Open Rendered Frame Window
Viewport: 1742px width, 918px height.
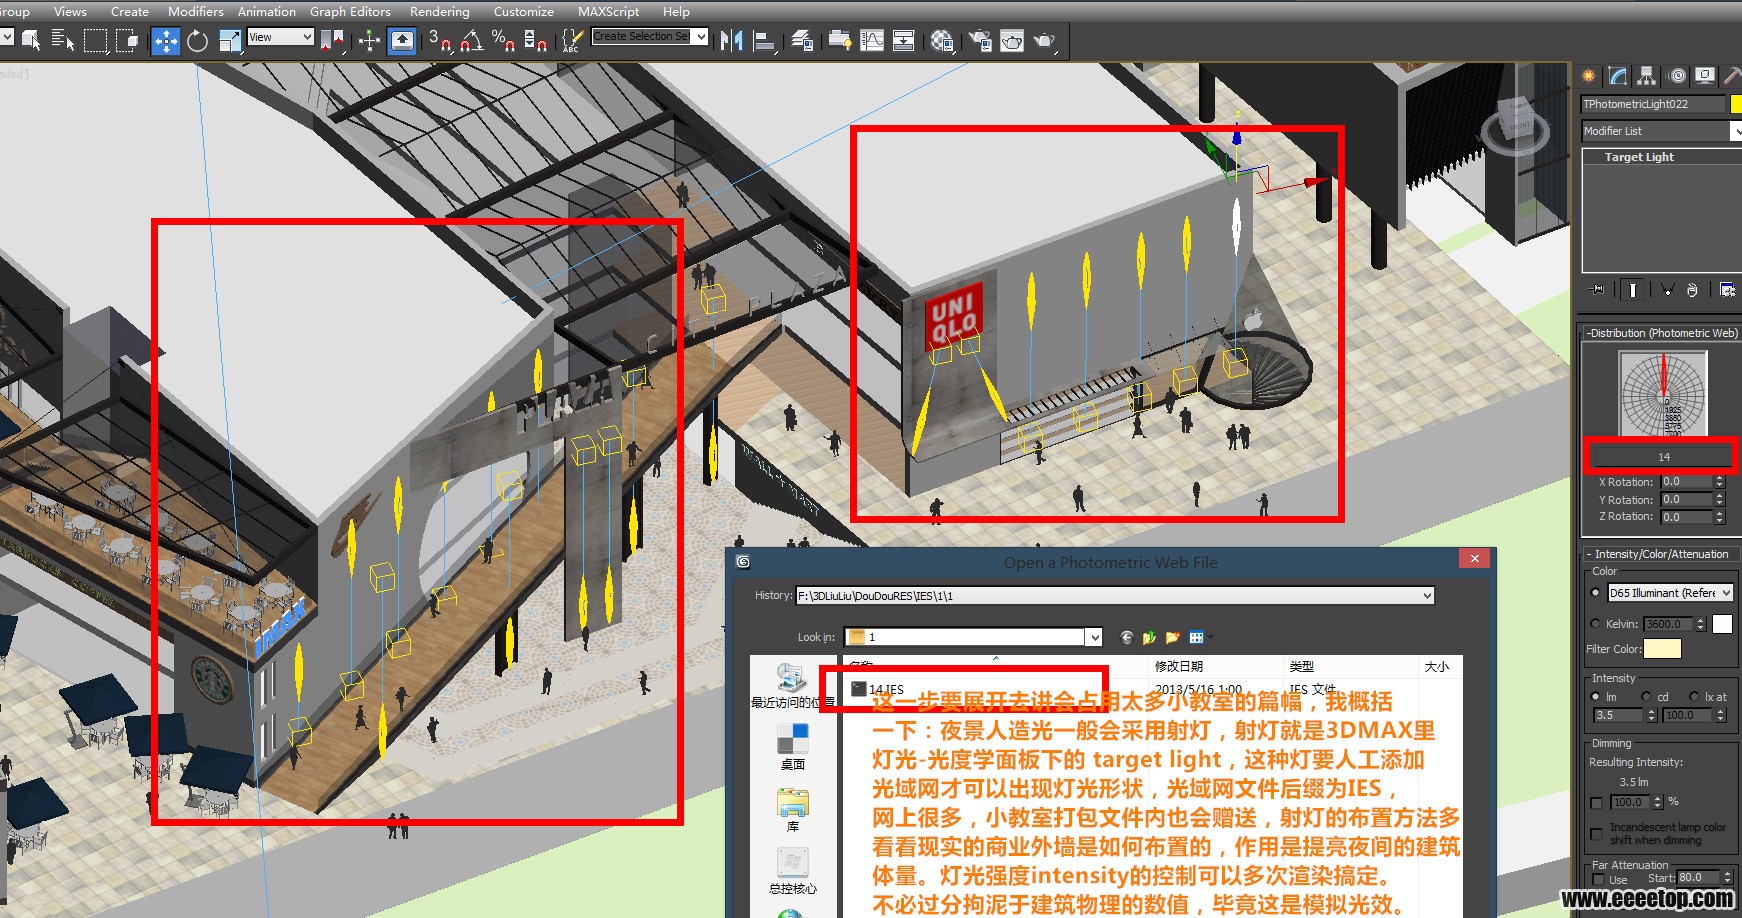pyautogui.click(x=1012, y=41)
